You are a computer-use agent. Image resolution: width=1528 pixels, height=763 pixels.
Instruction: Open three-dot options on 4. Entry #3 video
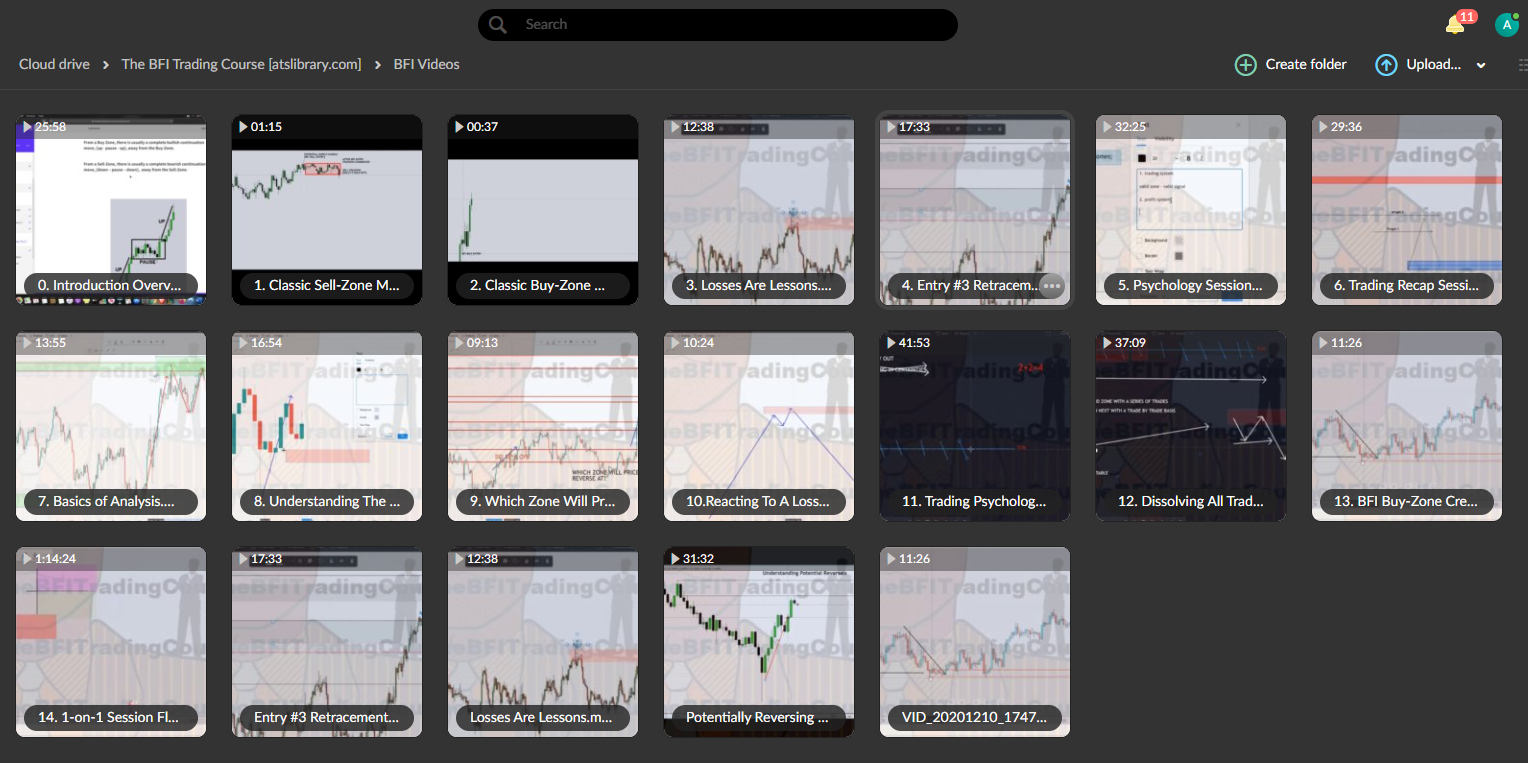point(1050,286)
